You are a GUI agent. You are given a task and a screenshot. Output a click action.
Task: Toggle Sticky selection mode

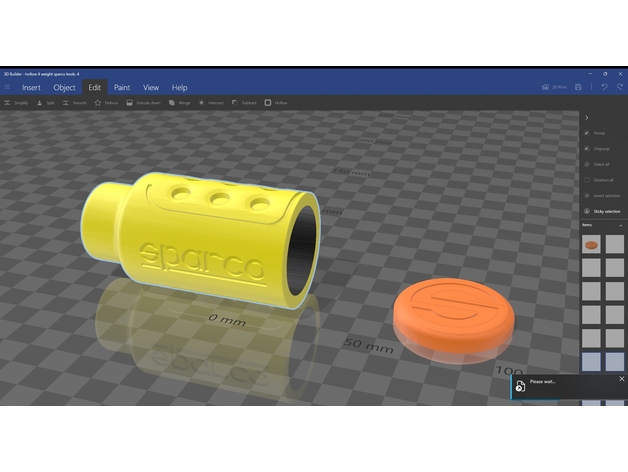(x=586, y=211)
